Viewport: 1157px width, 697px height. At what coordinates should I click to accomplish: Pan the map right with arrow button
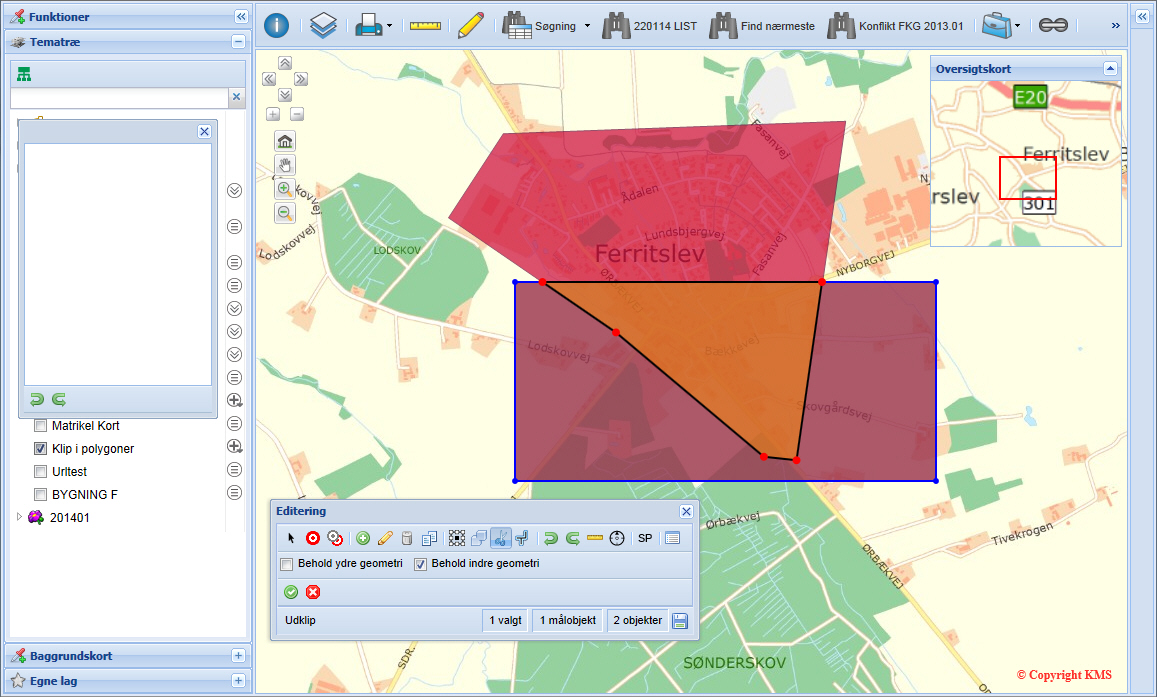click(301, 79)
